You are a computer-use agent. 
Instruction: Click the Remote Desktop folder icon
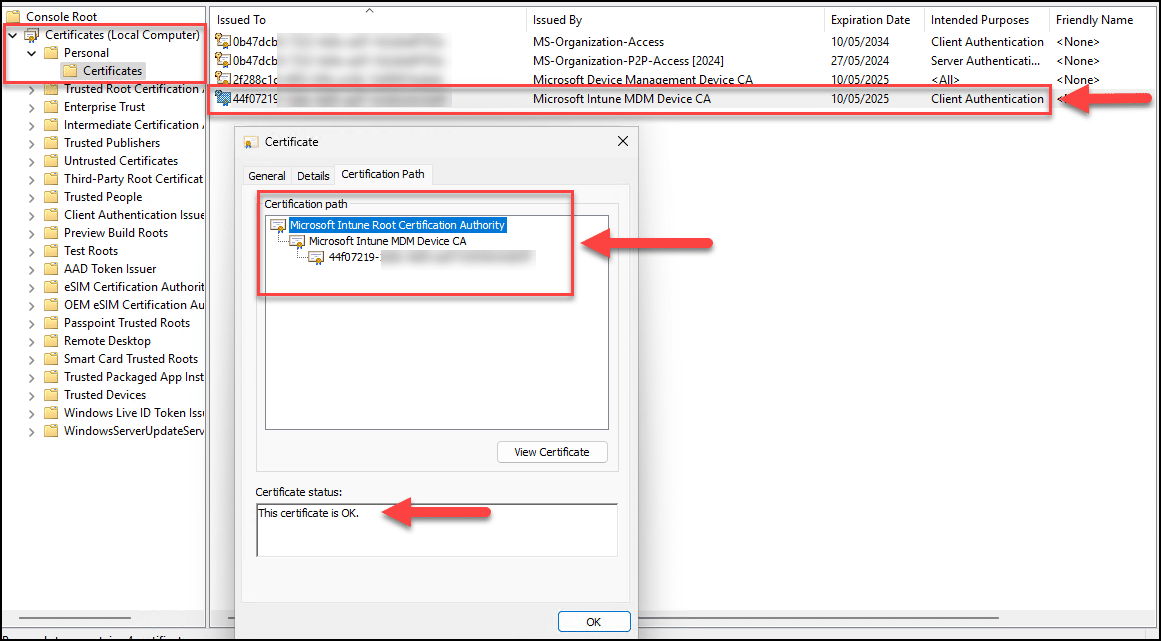tap(51, 340)
